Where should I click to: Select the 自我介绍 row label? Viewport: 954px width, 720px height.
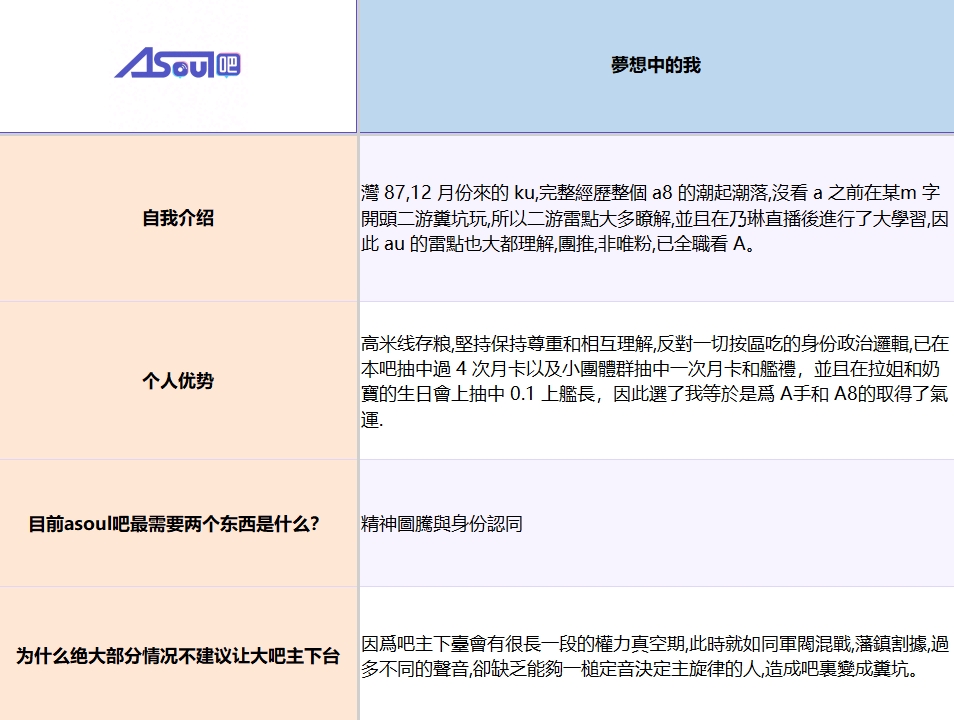pos(178,218)
